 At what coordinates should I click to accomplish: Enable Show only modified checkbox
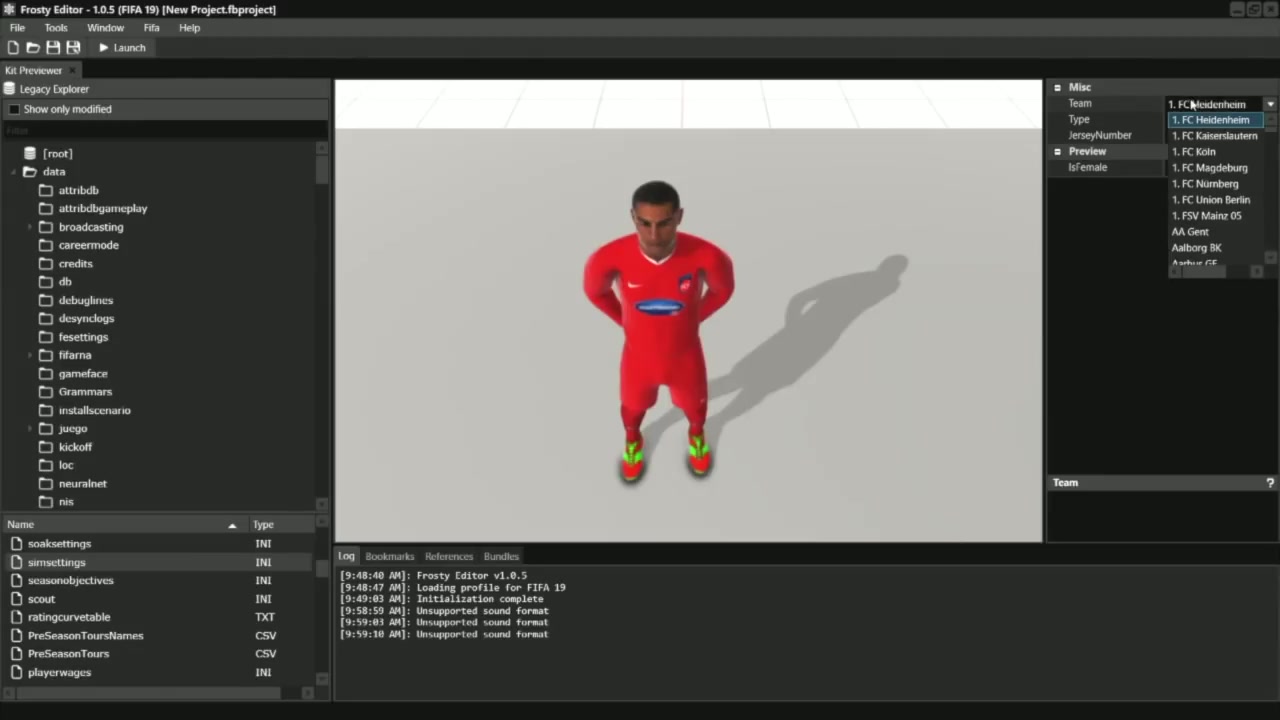pos(14,109)
